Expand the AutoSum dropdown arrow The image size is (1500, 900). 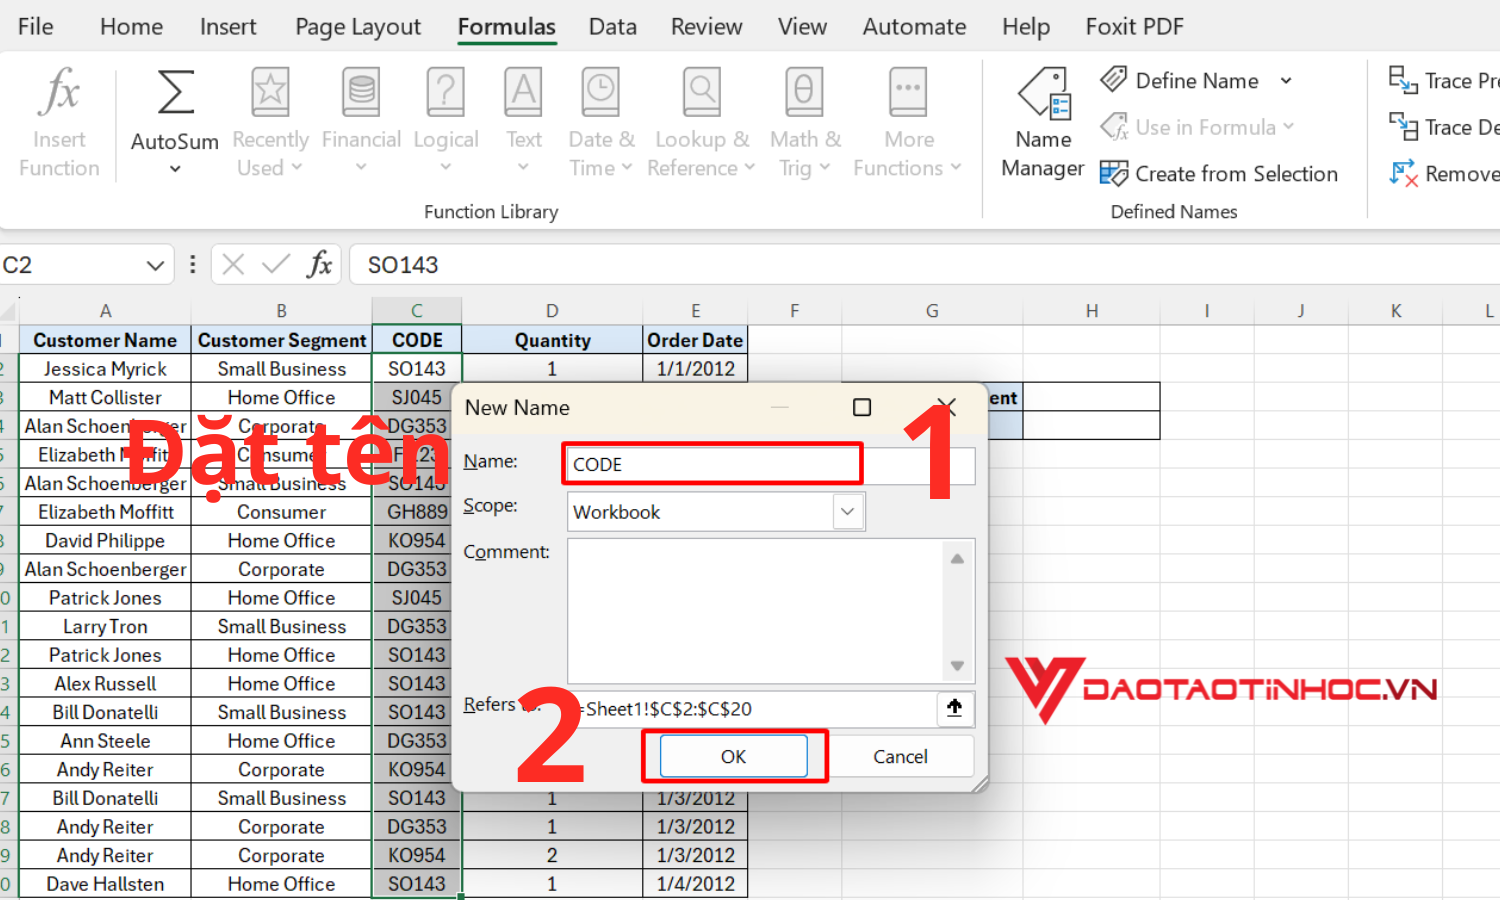point(175,169)
